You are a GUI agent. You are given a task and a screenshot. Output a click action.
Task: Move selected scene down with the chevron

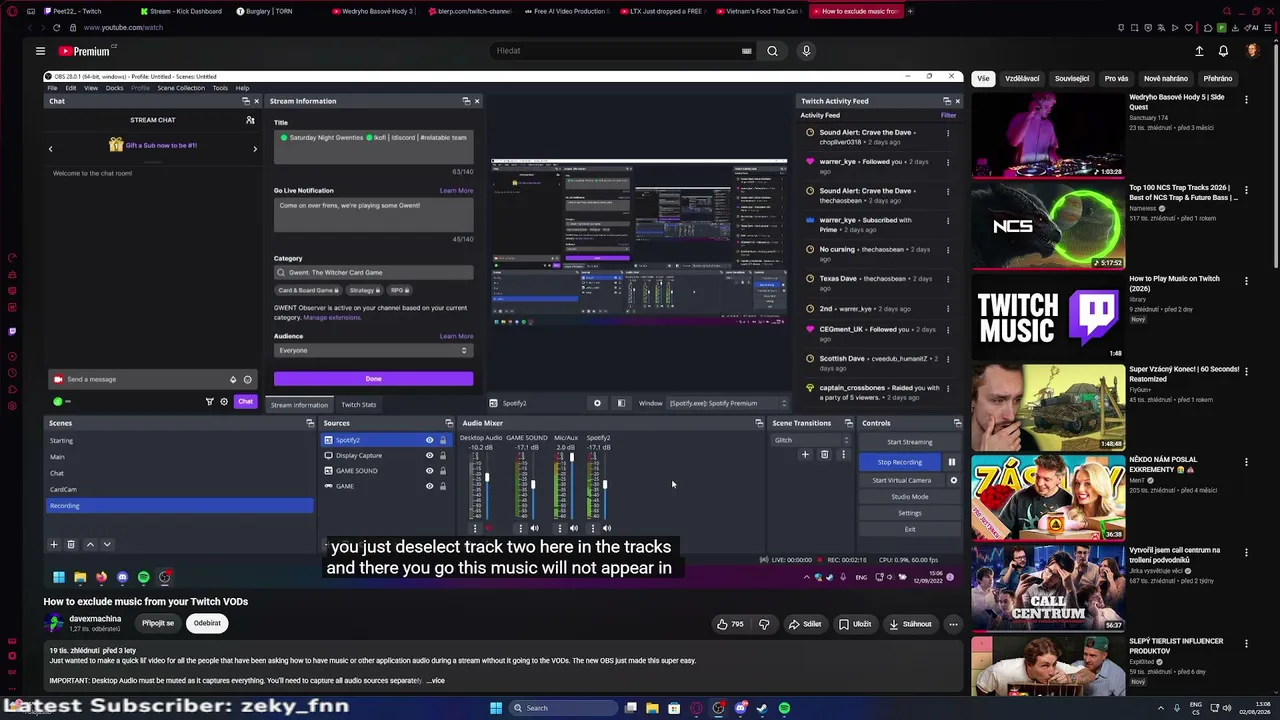107,544
